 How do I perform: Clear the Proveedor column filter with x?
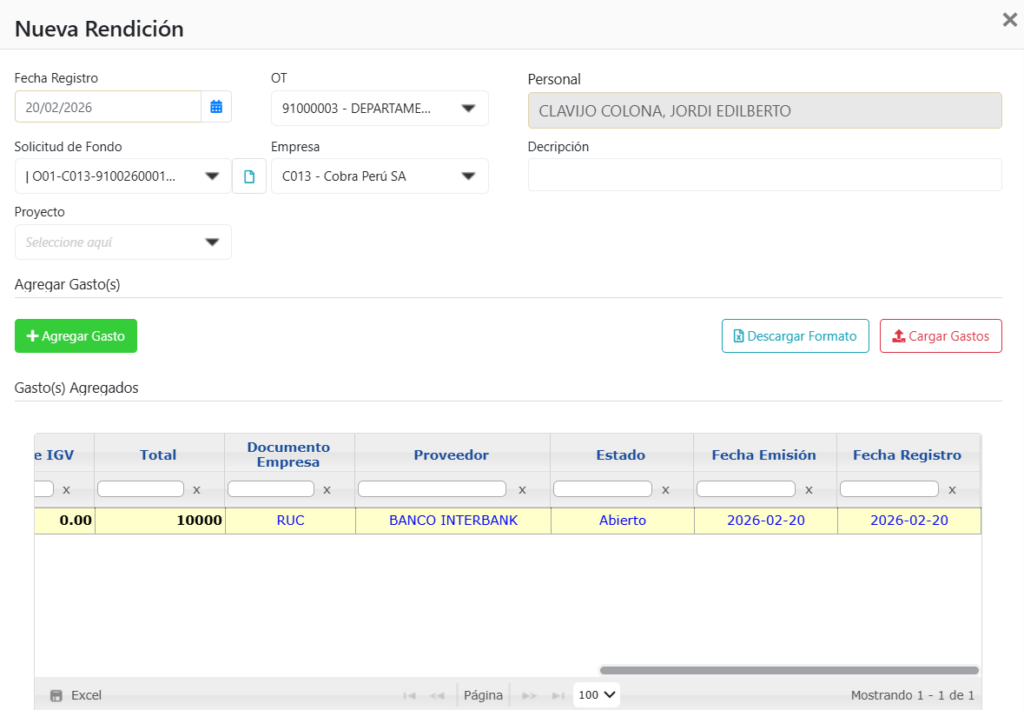522,490
